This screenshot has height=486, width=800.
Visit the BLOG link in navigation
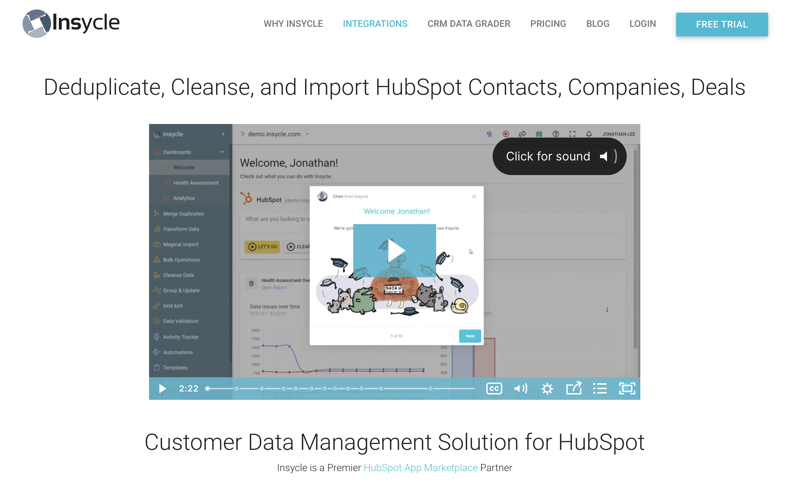coord(597,24)
